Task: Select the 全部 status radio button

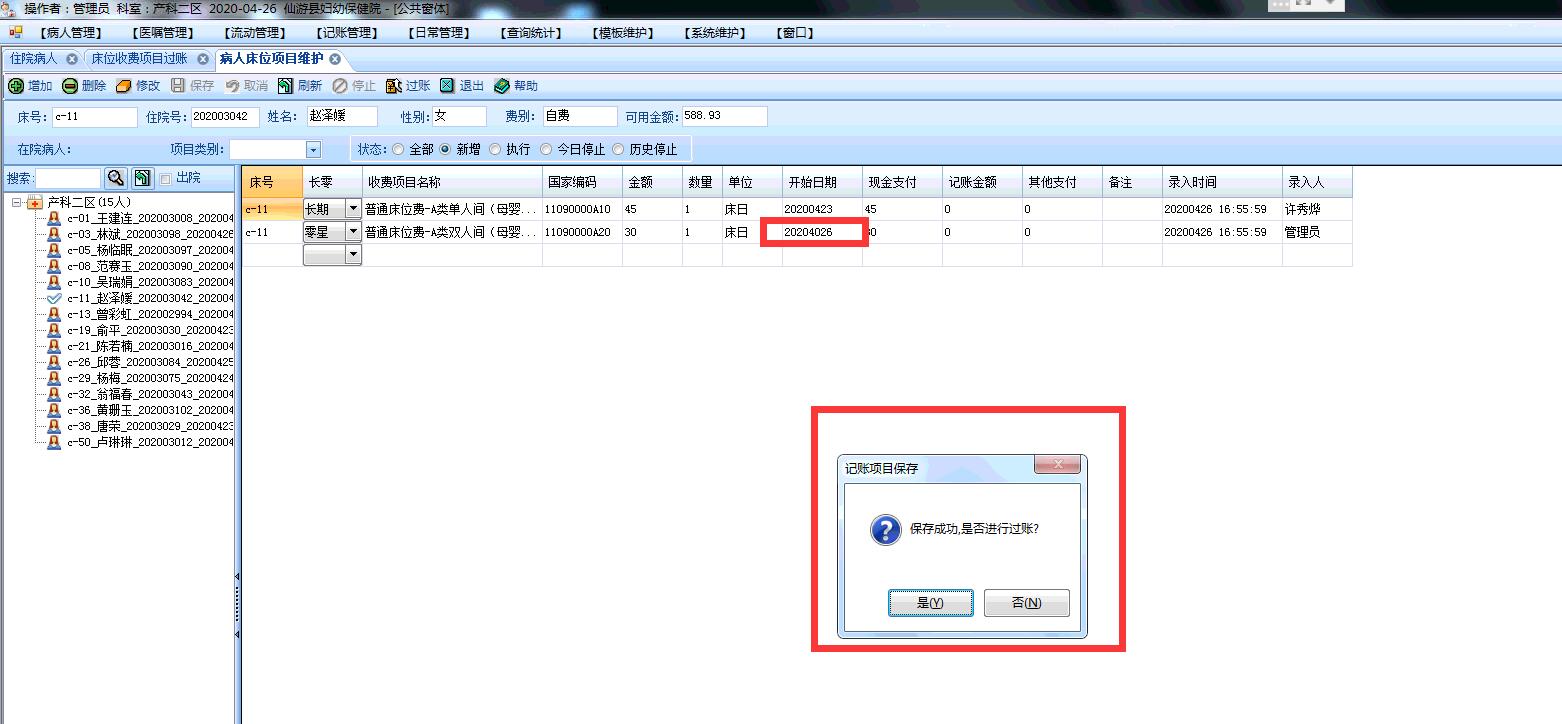Action: [399, 149]
